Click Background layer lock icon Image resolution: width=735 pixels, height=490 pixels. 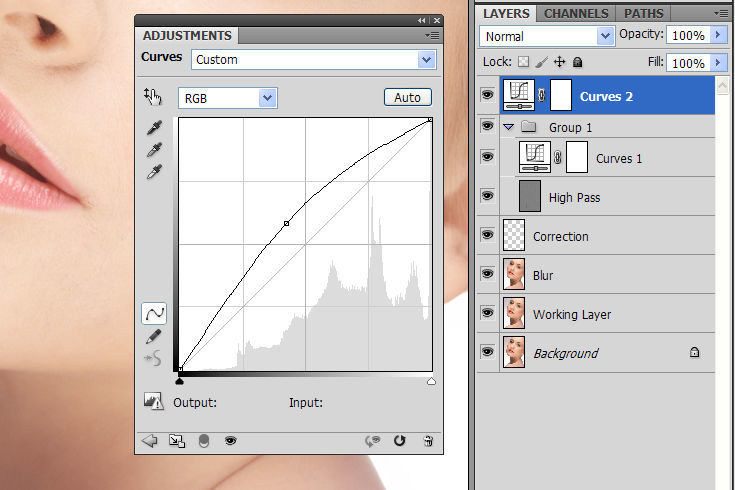[694, 352]
